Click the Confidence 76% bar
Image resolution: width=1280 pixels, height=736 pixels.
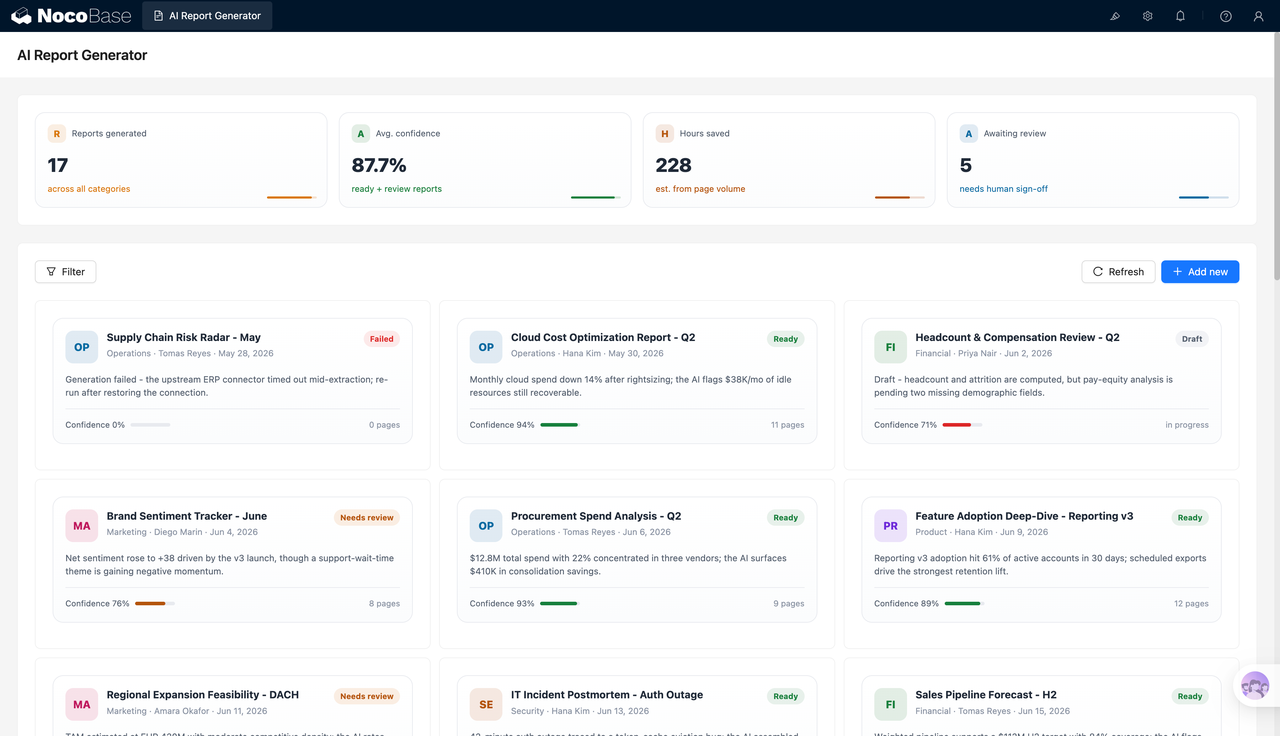154,604
